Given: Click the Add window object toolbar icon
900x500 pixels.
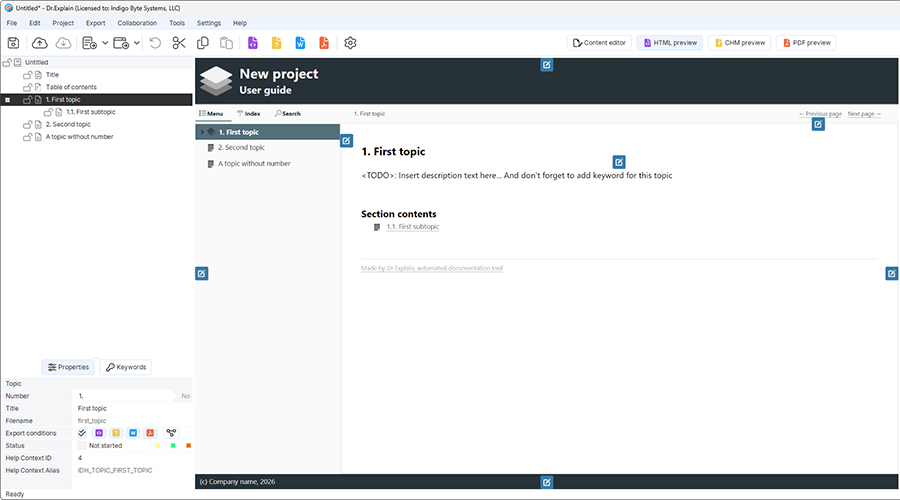Looking at the screenshot, I should [x=121, y=43].
